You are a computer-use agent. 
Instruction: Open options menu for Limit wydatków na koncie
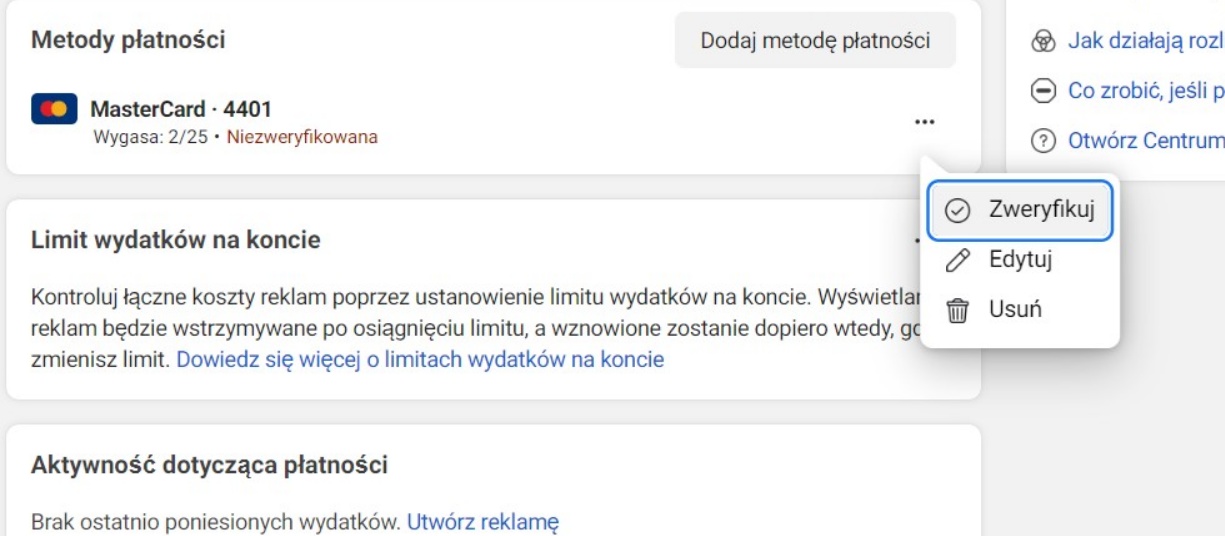917,240
